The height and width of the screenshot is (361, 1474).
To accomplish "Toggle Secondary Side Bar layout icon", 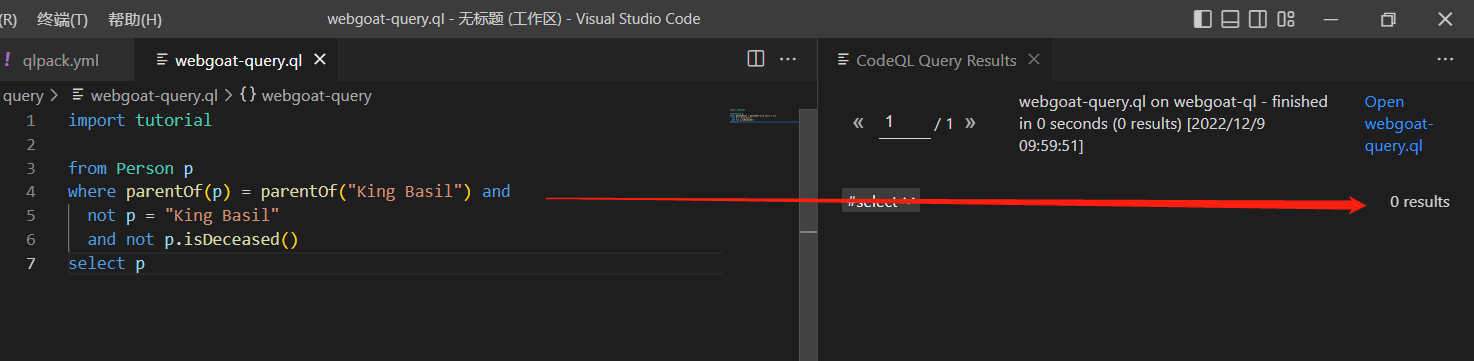I will (x=1259, y=19).
